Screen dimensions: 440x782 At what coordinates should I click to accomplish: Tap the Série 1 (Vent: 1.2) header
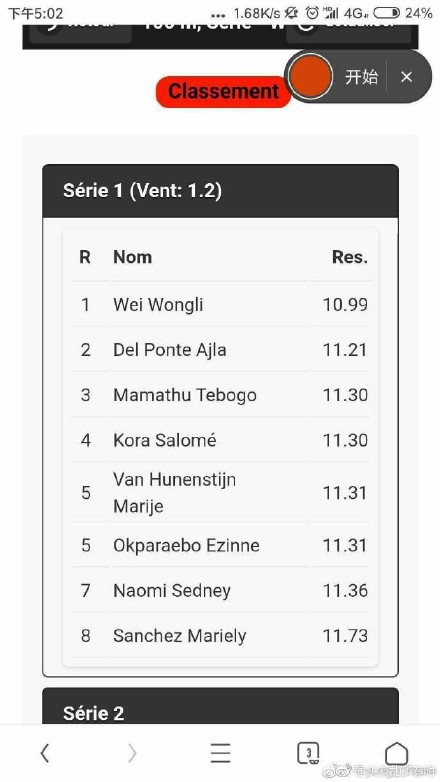pyautogui.click(x=220, y=191)
